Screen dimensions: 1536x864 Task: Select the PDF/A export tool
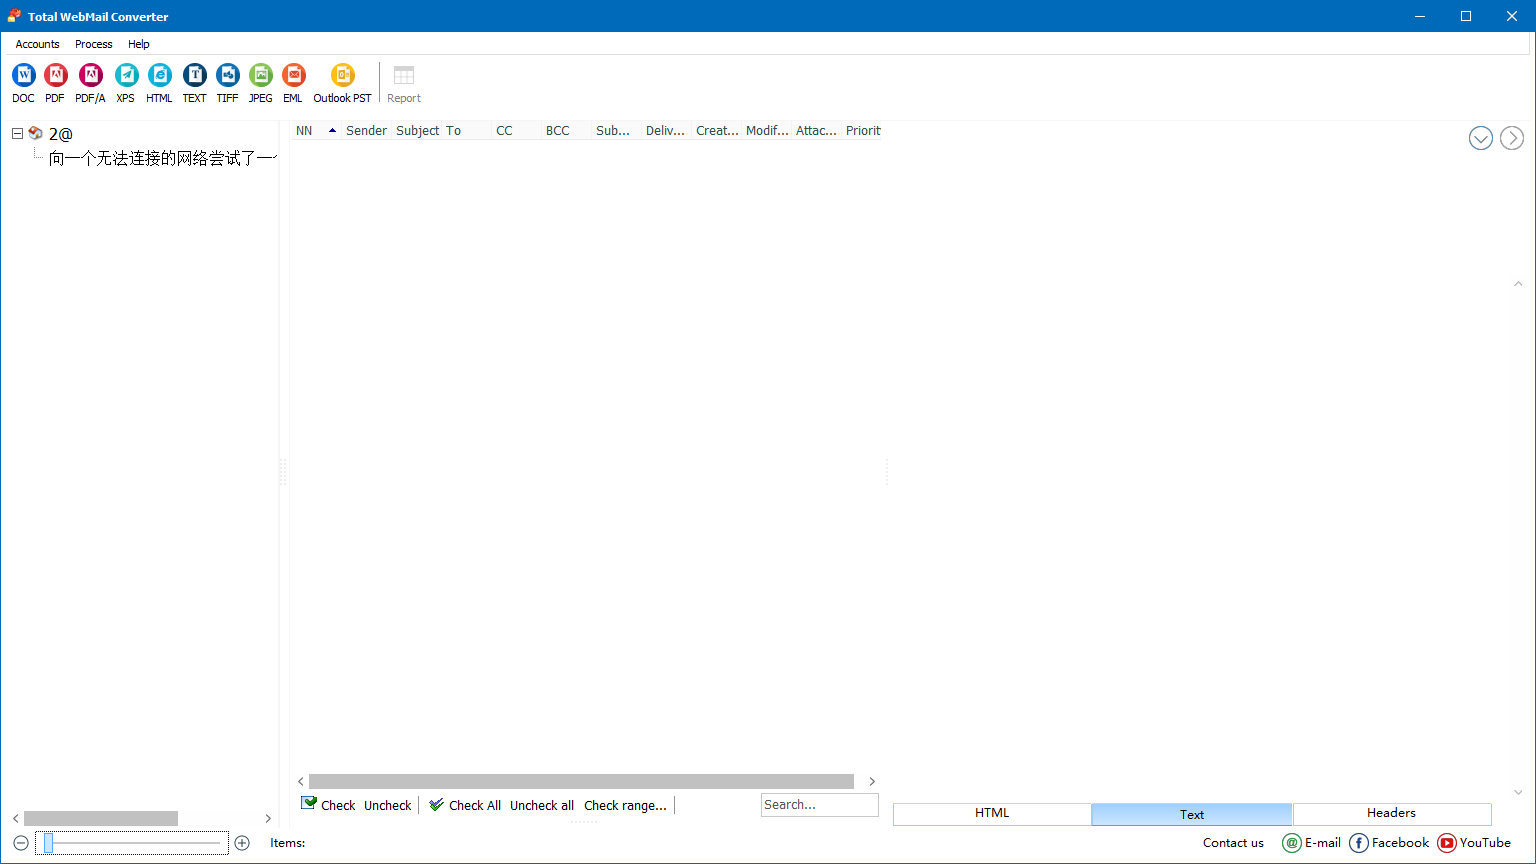pyautogui.click(x=90, y=83)
